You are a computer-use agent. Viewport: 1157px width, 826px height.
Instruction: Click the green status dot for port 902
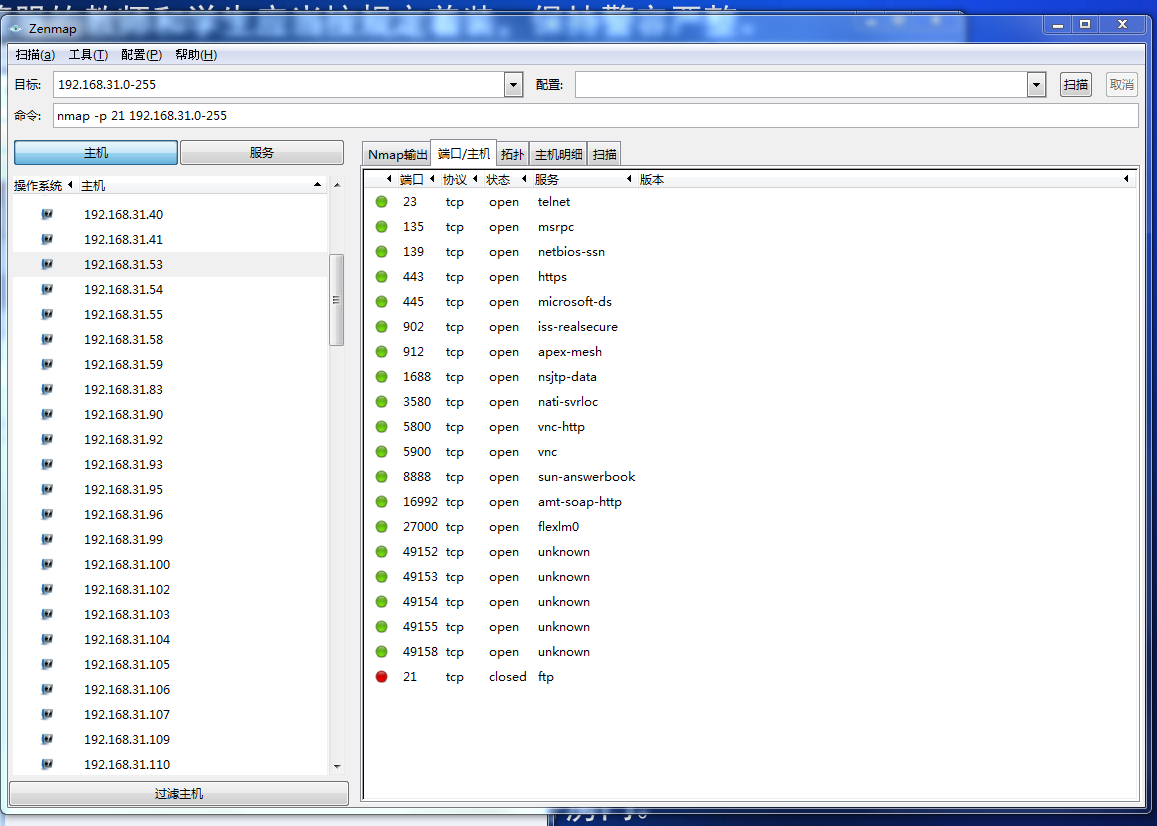pyautogui.click(x=381, y=326)
